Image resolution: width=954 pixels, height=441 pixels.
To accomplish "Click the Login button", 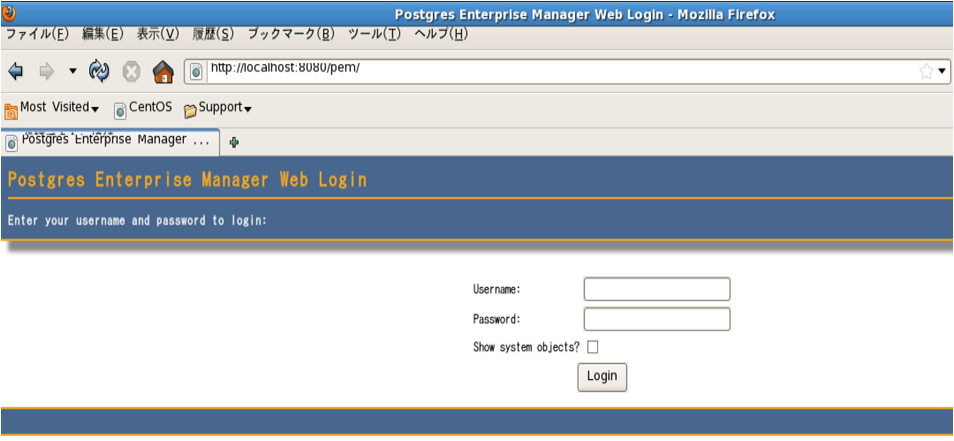I will 602,377.
